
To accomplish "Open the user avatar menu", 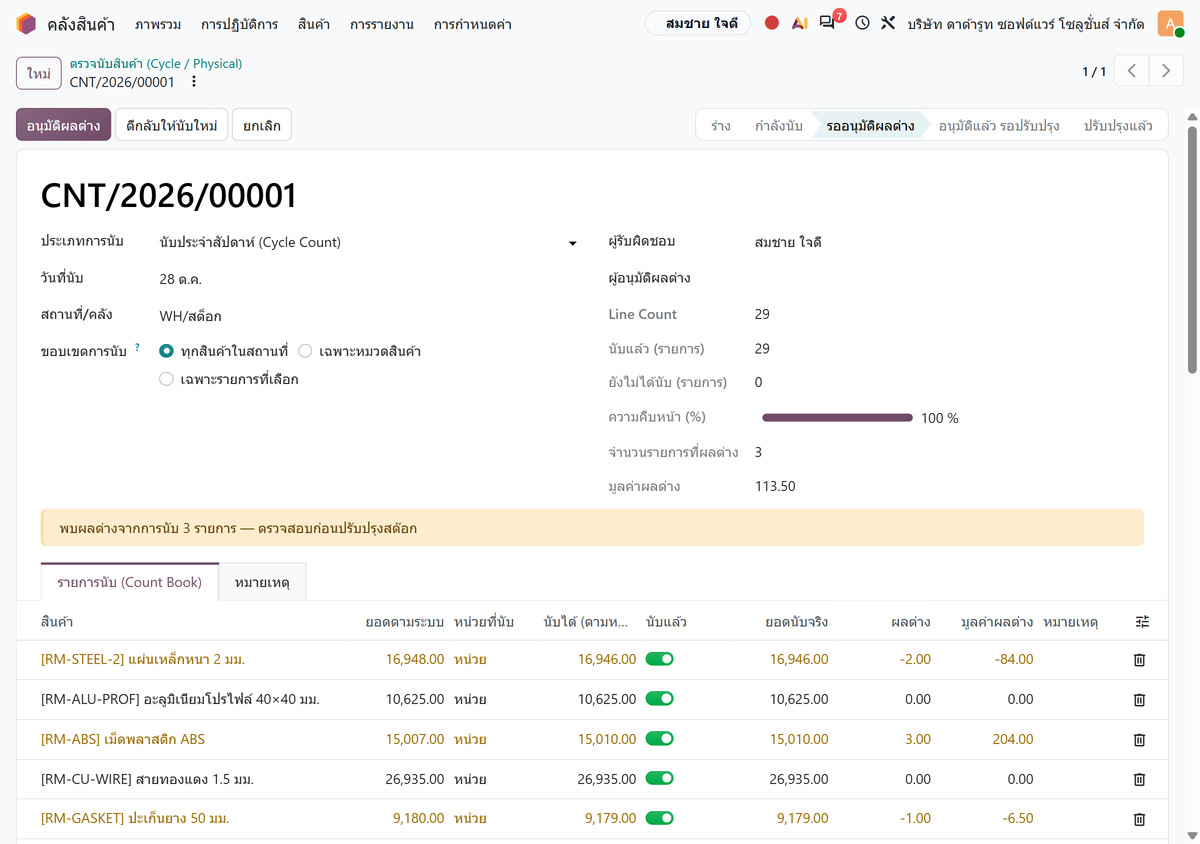I will tap(1170, 24).
